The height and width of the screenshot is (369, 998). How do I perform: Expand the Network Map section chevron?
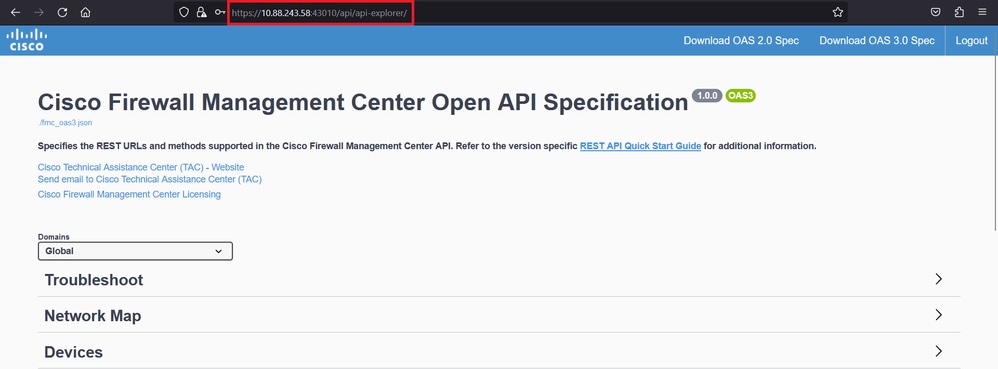click(938, 314)
